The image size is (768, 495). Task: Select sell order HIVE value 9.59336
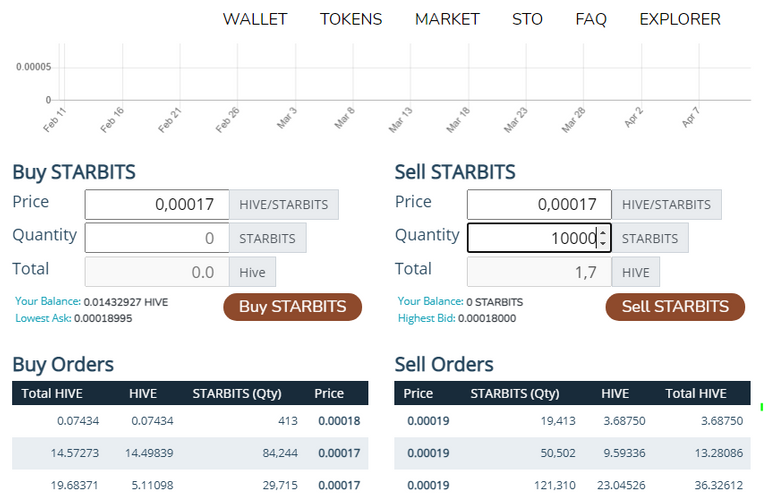(624, 453)
